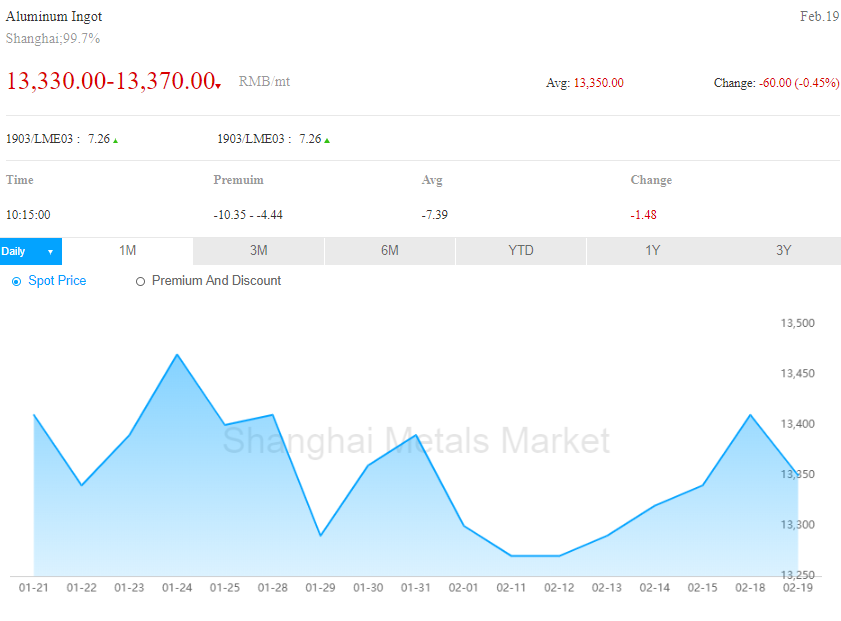Switch to the 1M range tab
Image resolution: width=841 pixels, height=621 pixels.
(x=127, y=251)
